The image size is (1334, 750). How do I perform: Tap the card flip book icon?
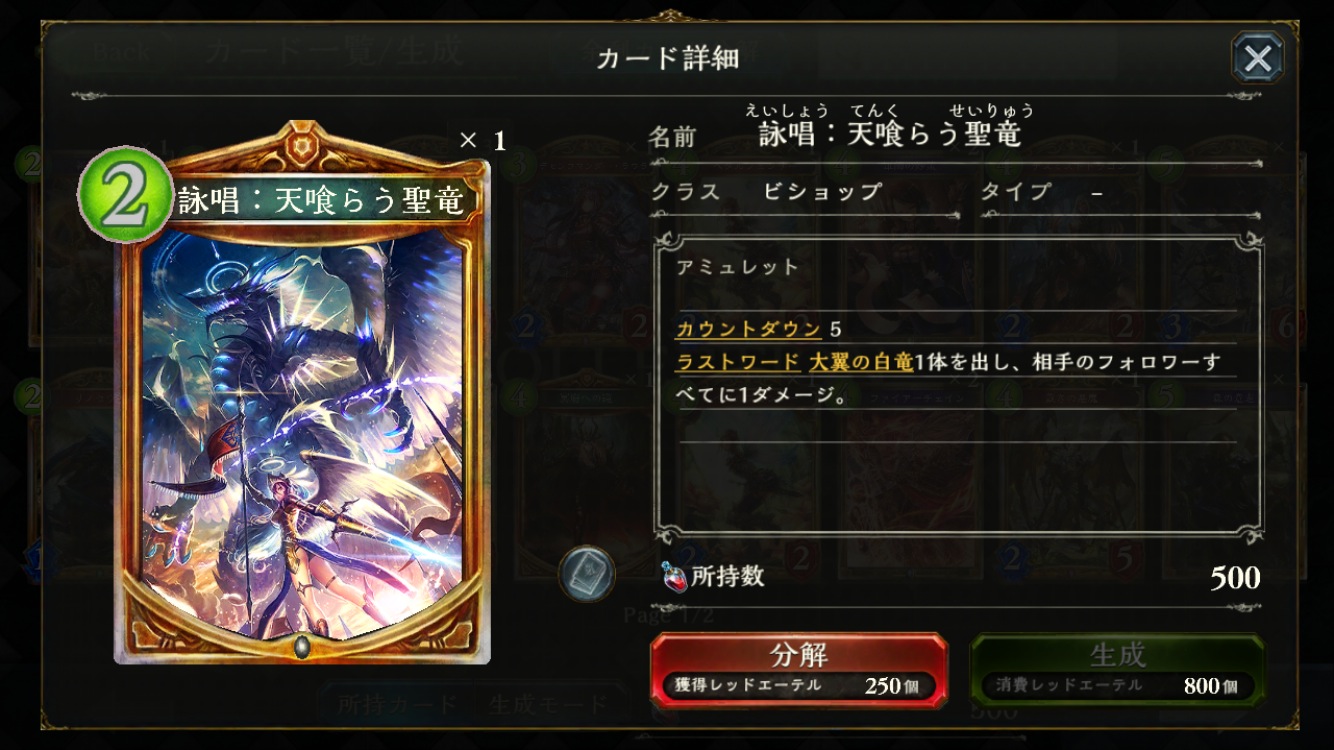586,574
